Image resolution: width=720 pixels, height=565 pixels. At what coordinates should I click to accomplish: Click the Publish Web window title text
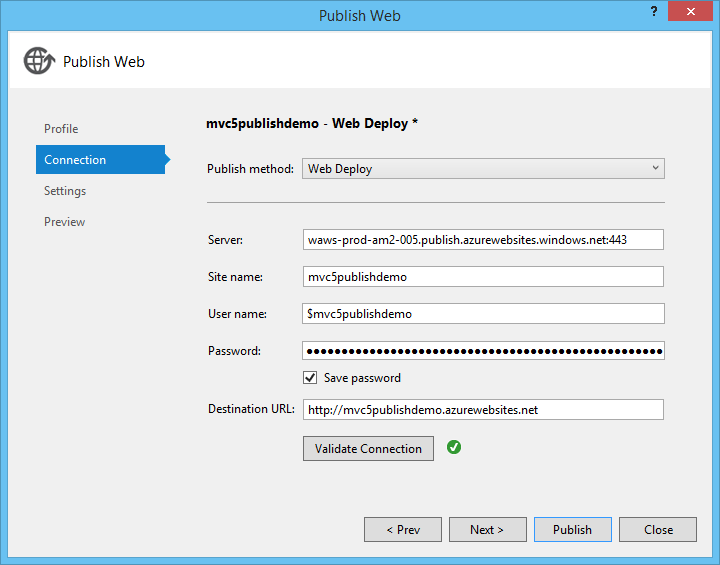pyautogui.click(x=360, y=16)
